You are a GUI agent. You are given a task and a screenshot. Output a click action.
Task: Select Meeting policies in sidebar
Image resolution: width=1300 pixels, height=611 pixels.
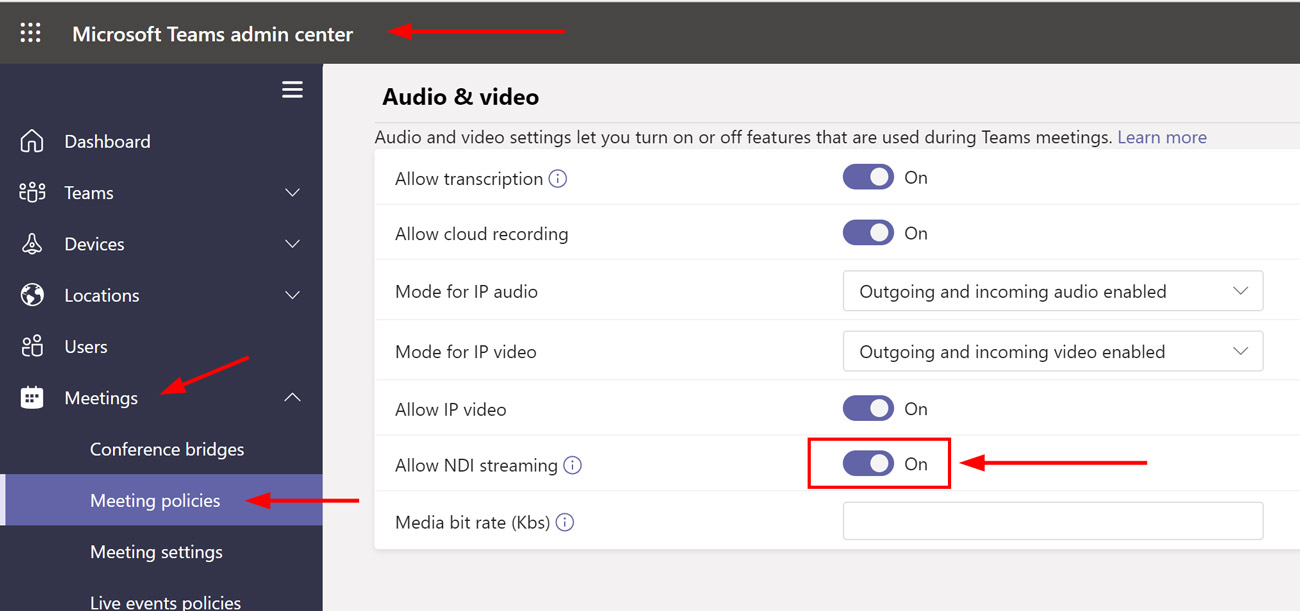click(155, 500)
